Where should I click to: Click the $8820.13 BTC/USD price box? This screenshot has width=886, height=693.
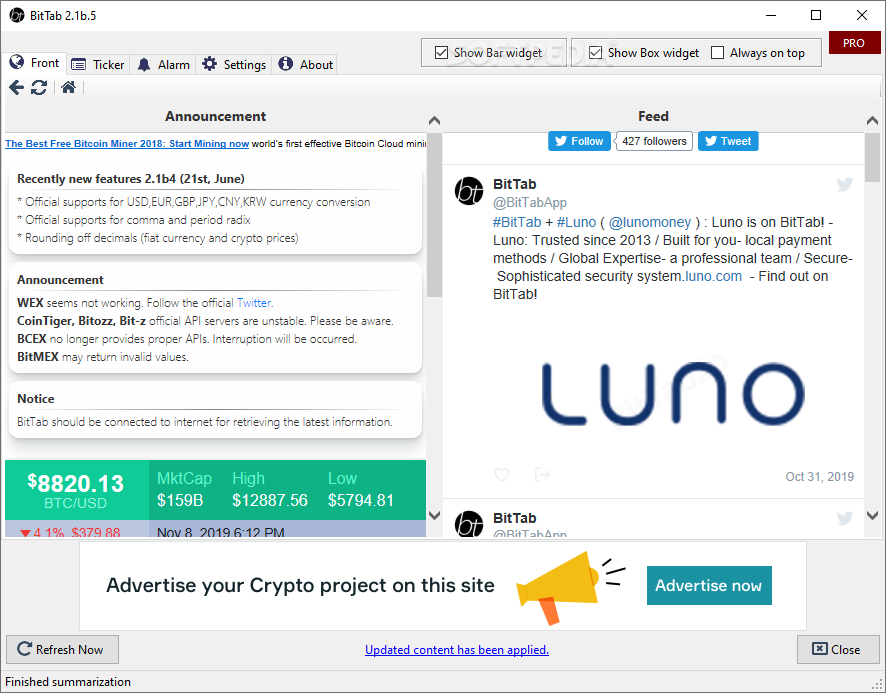tap(76, 490)
